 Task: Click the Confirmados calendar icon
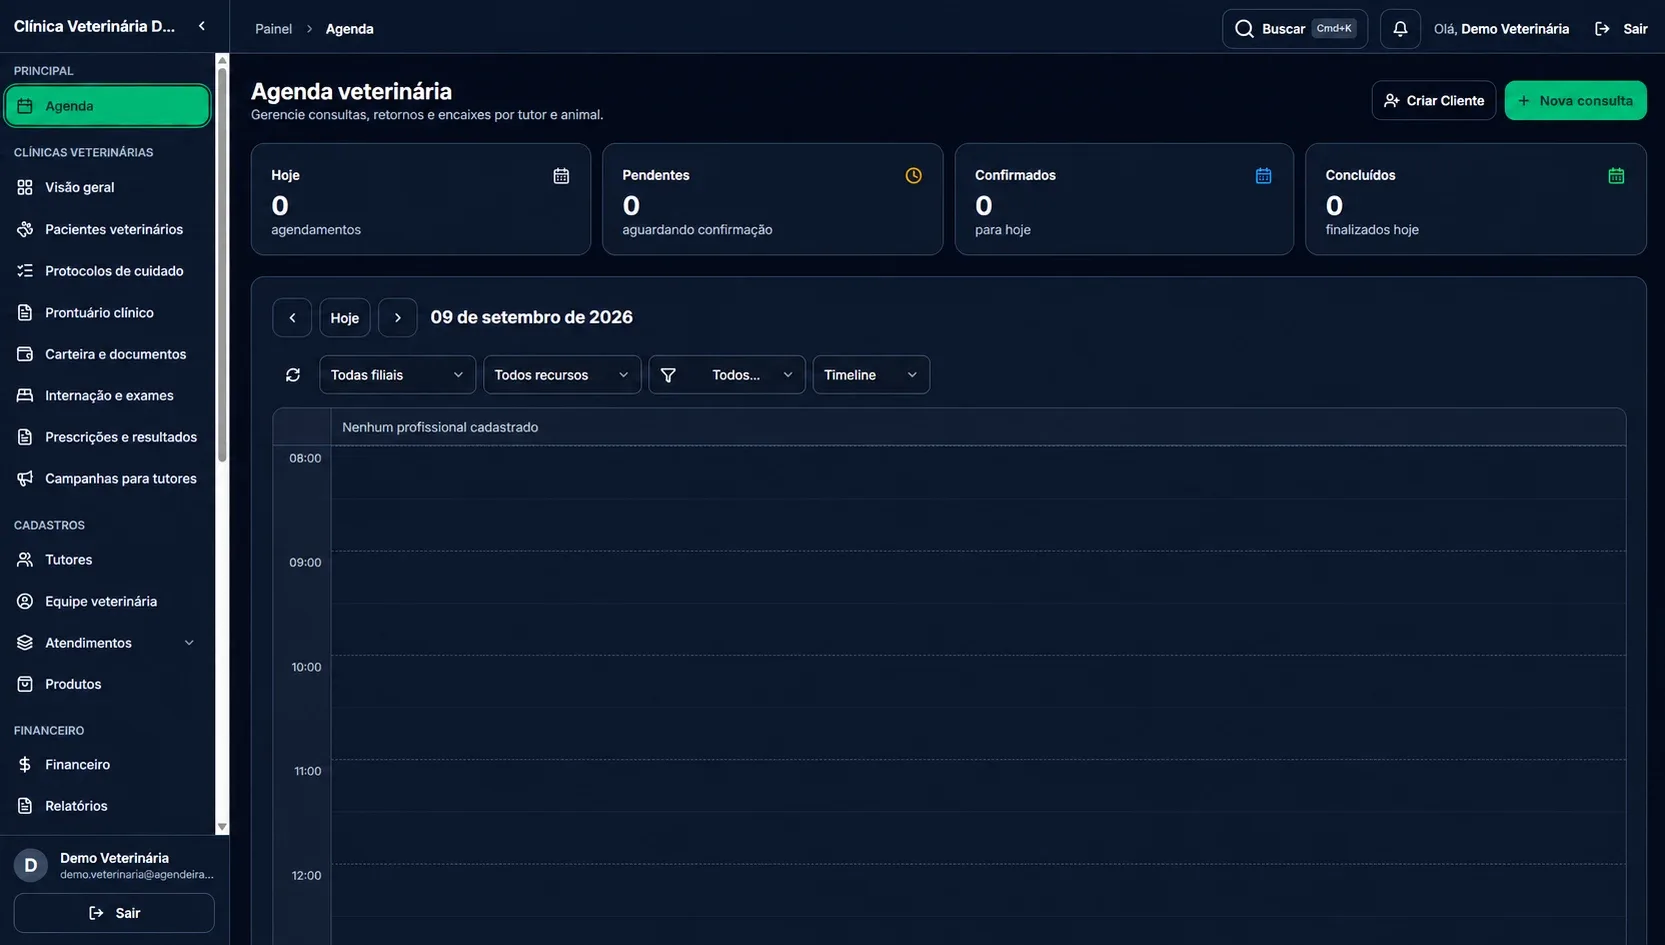tap(1264, 176)
